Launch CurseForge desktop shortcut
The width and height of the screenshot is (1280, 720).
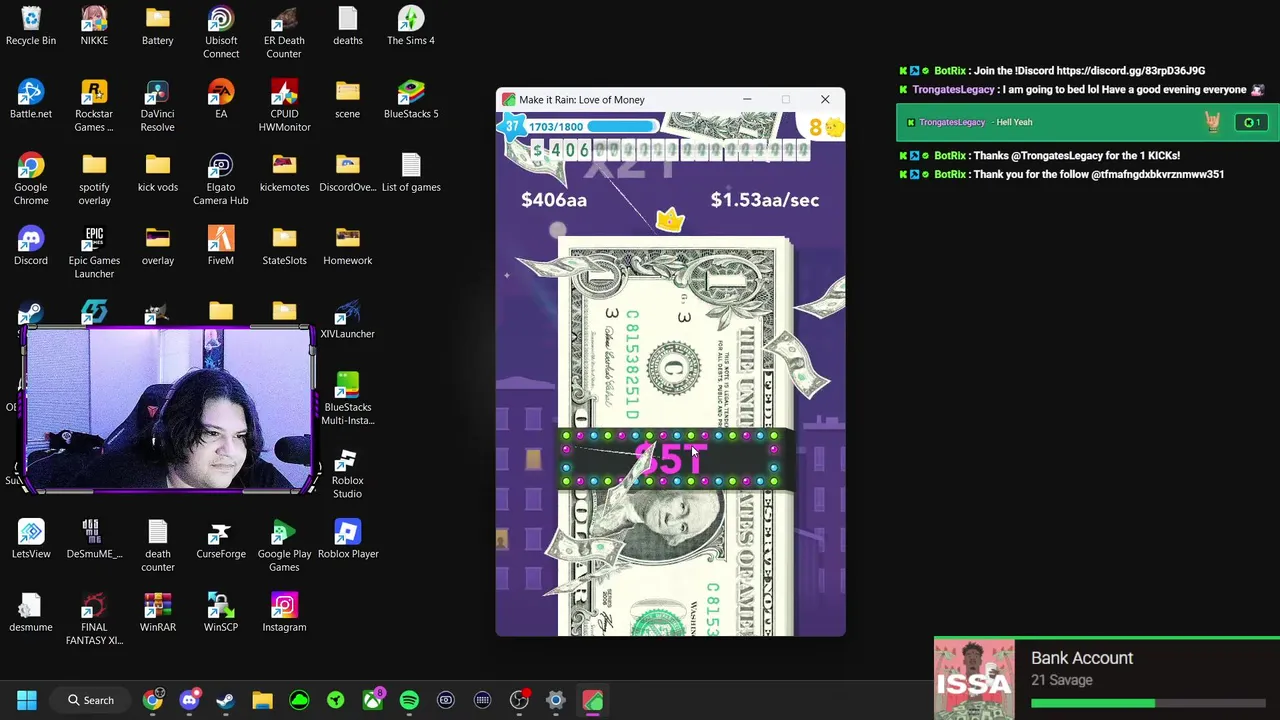221,539
